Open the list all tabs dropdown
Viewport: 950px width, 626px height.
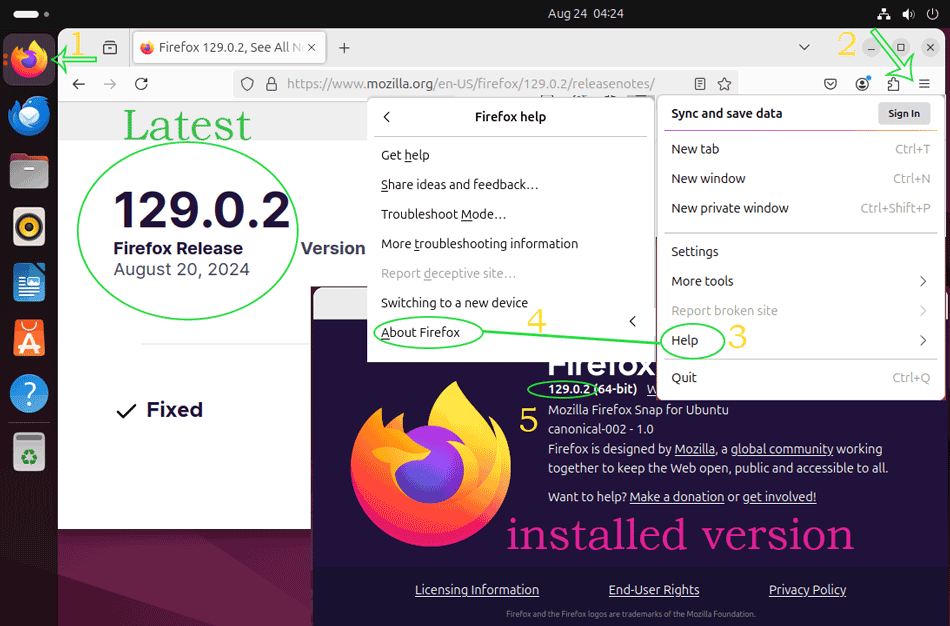pyautogui.click(x=804, y=47)
